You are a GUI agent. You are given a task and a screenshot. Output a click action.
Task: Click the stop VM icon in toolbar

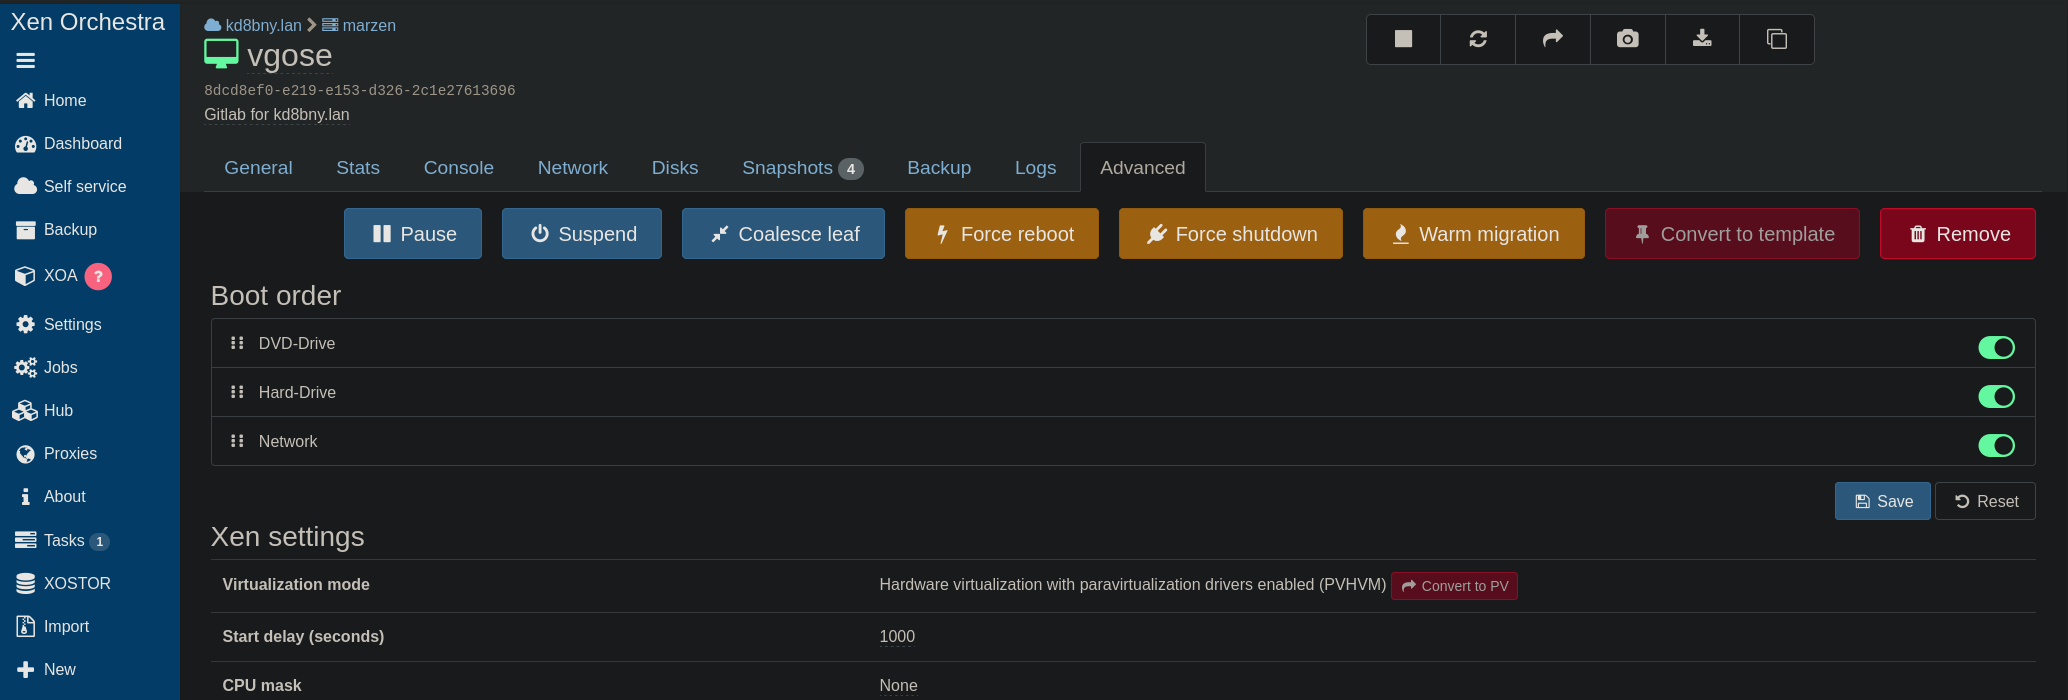[x=1403, y=39]
